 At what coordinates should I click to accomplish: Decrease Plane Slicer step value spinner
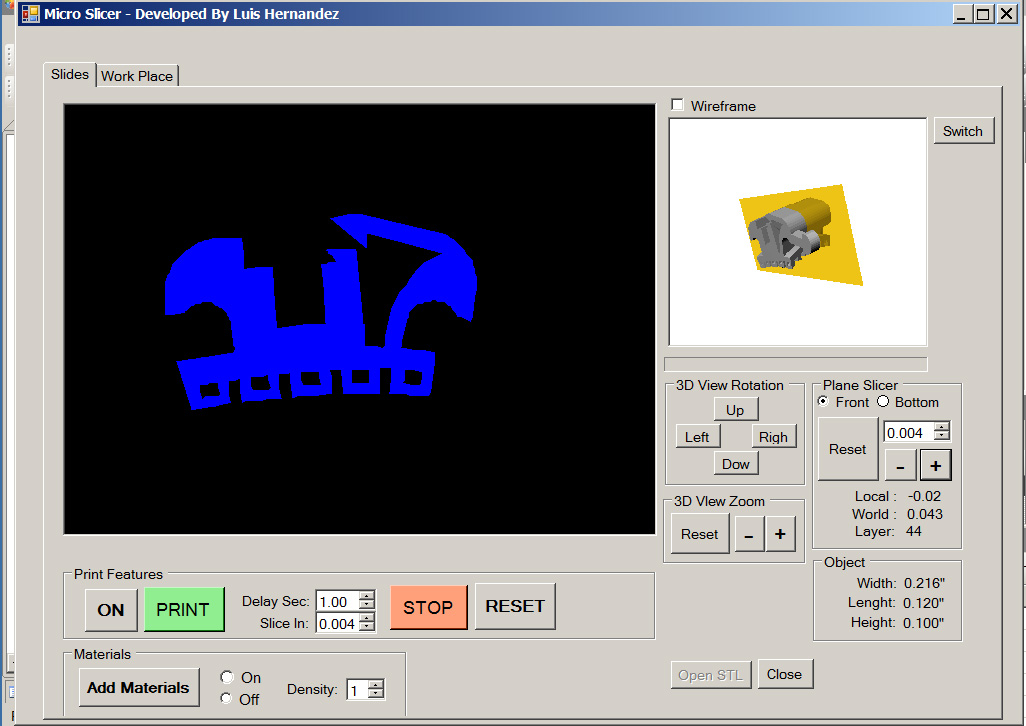point(942,436)
